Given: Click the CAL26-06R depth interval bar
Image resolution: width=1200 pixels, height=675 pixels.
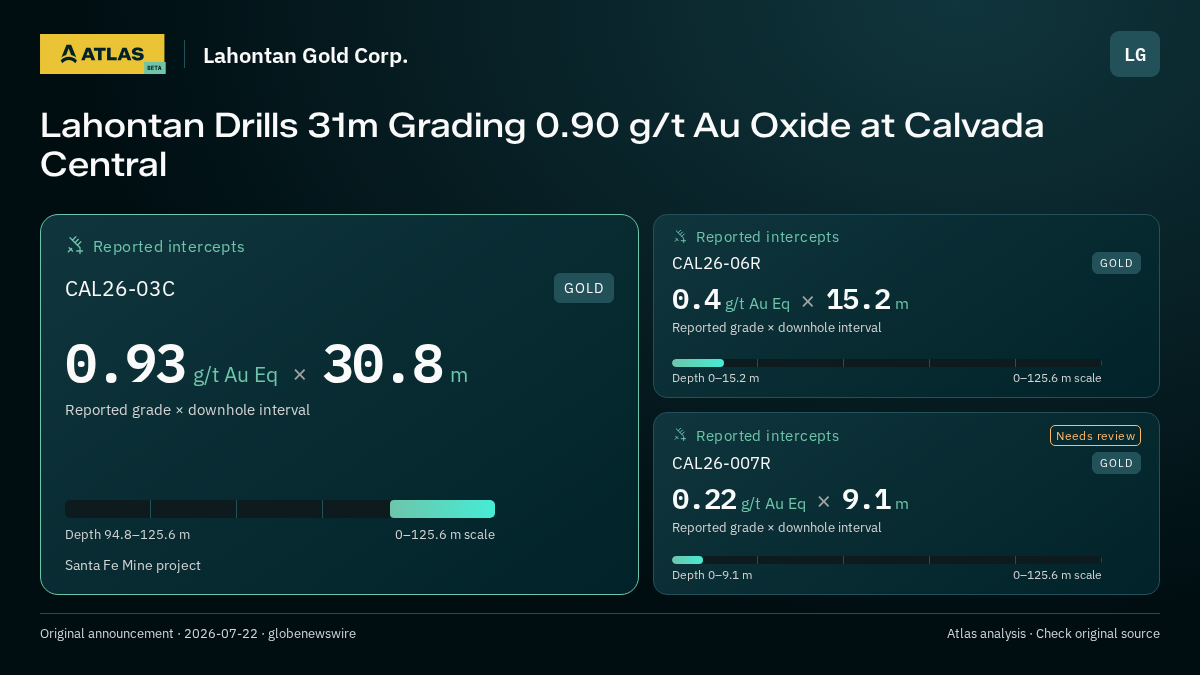Looking at the screenshot, I should tap(887, 363).
